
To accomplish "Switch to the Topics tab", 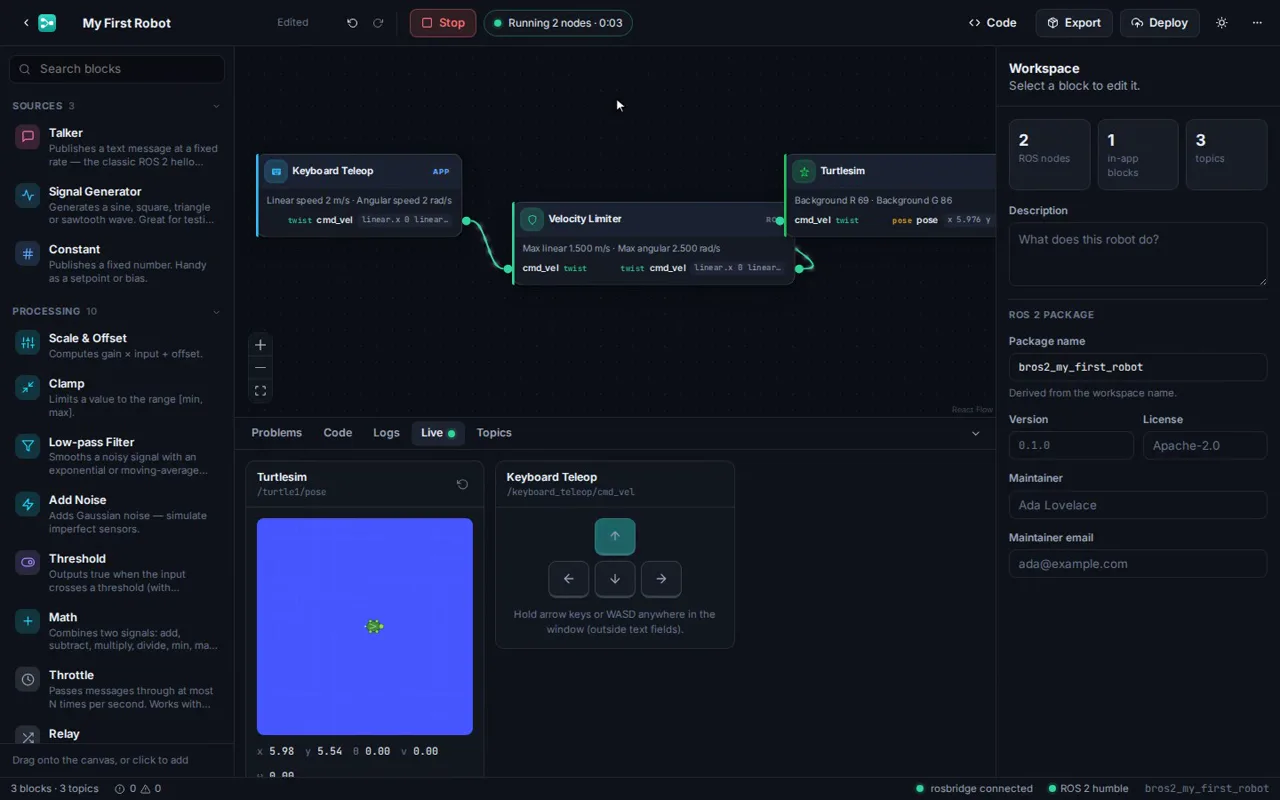I will point(494,433).
